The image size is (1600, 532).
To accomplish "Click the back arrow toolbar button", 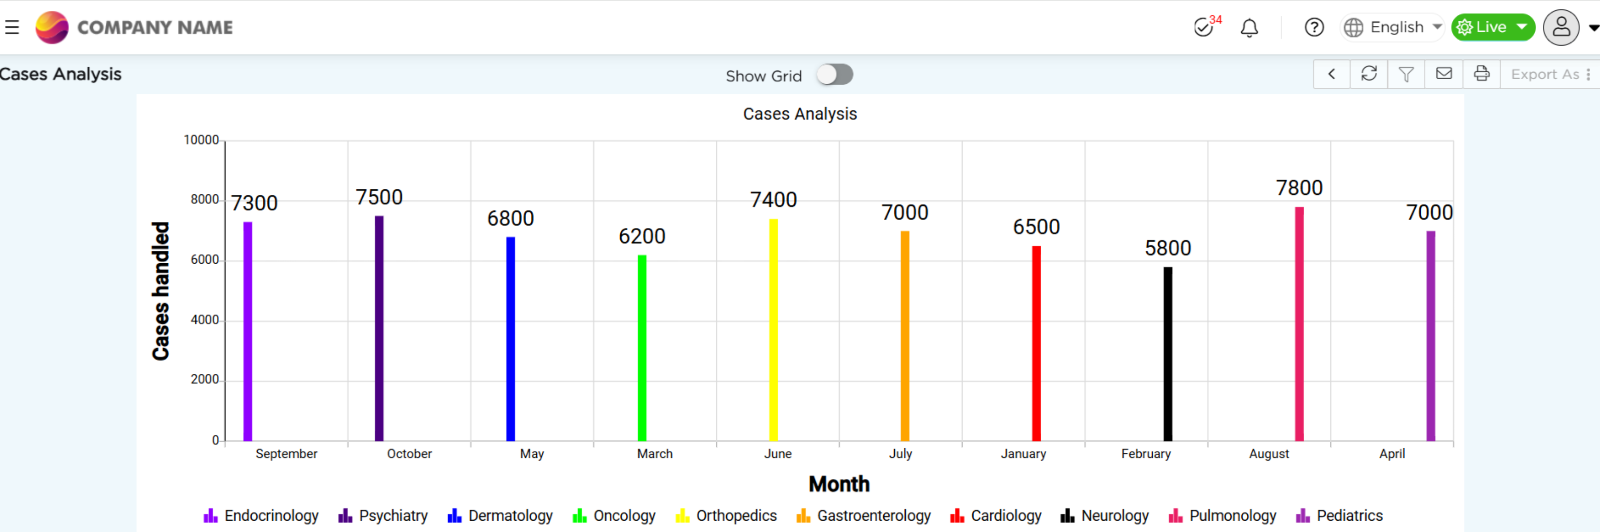I will click(x=1332, y=74).
